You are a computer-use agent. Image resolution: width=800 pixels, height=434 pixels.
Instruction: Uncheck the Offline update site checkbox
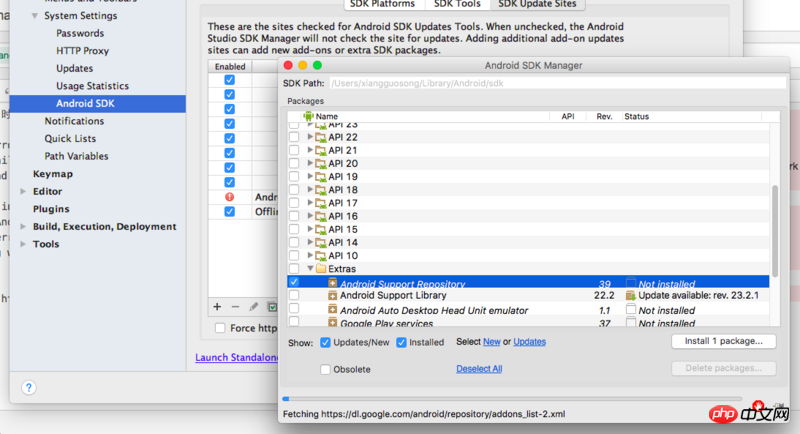[230, 212]
